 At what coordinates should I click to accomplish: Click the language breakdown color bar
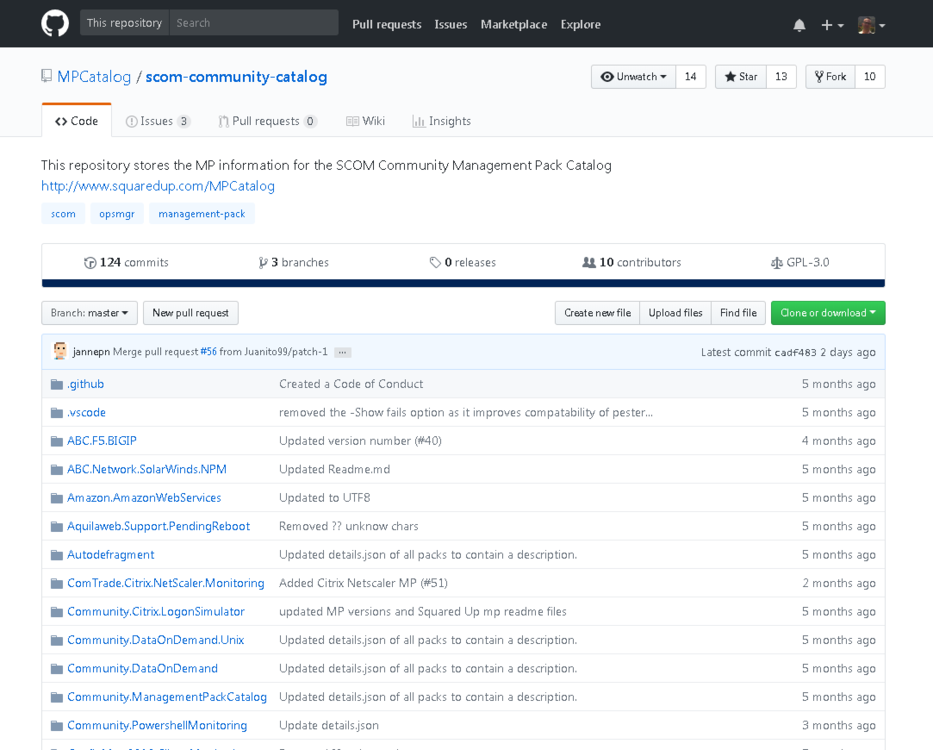click(x=463, y=284)
